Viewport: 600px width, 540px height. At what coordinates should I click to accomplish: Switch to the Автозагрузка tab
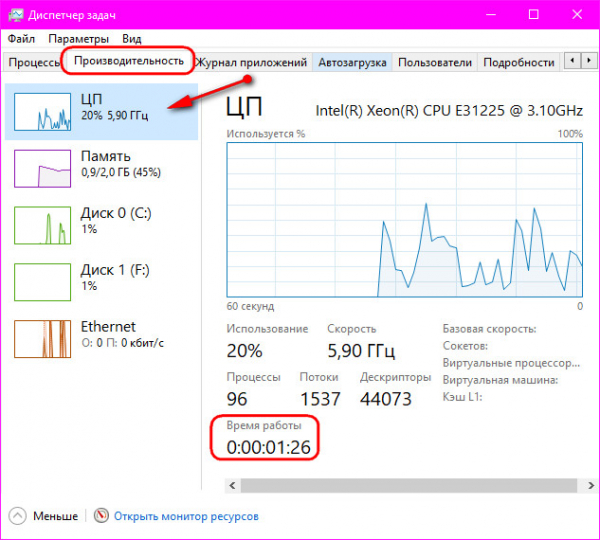[352, 62]
